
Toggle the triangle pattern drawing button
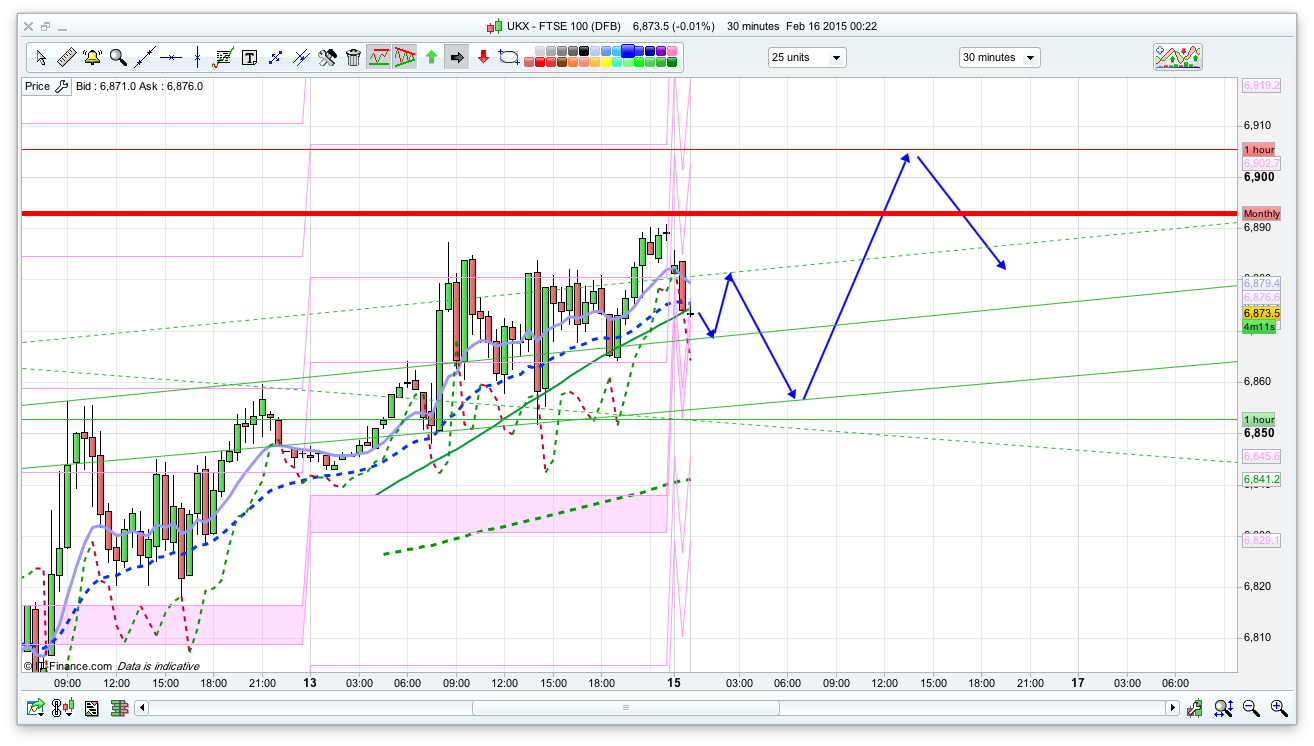pyautogui.click(x=405, y=57)
